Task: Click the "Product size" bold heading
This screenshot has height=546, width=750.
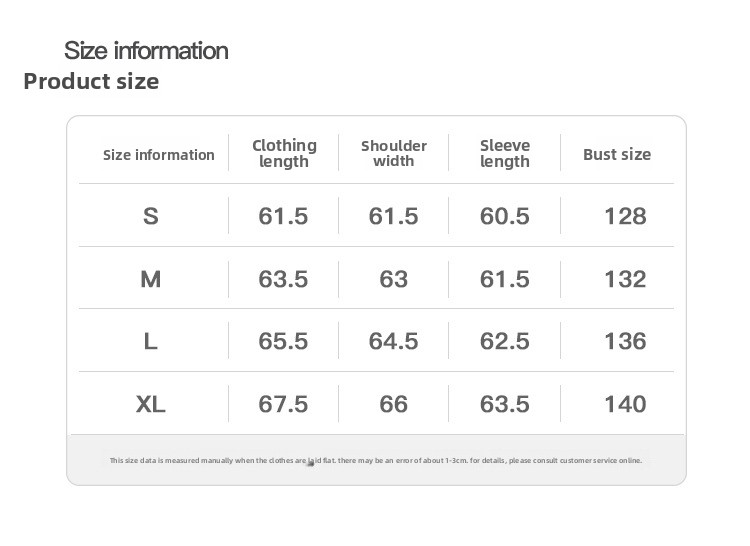Action: pos(91,81)
